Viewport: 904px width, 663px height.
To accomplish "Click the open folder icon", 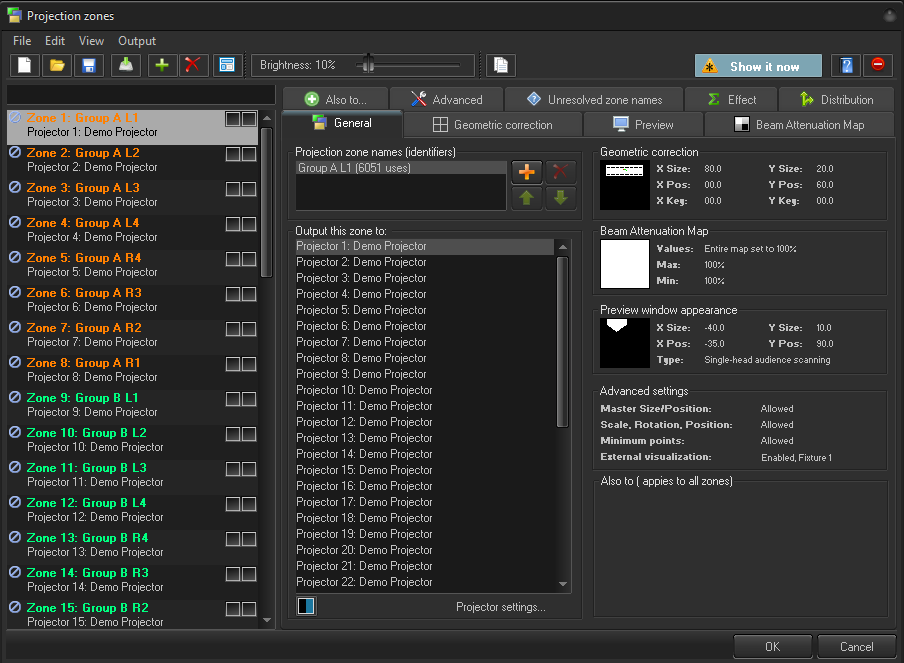I will pyautogui.click(x=57, y=66).
